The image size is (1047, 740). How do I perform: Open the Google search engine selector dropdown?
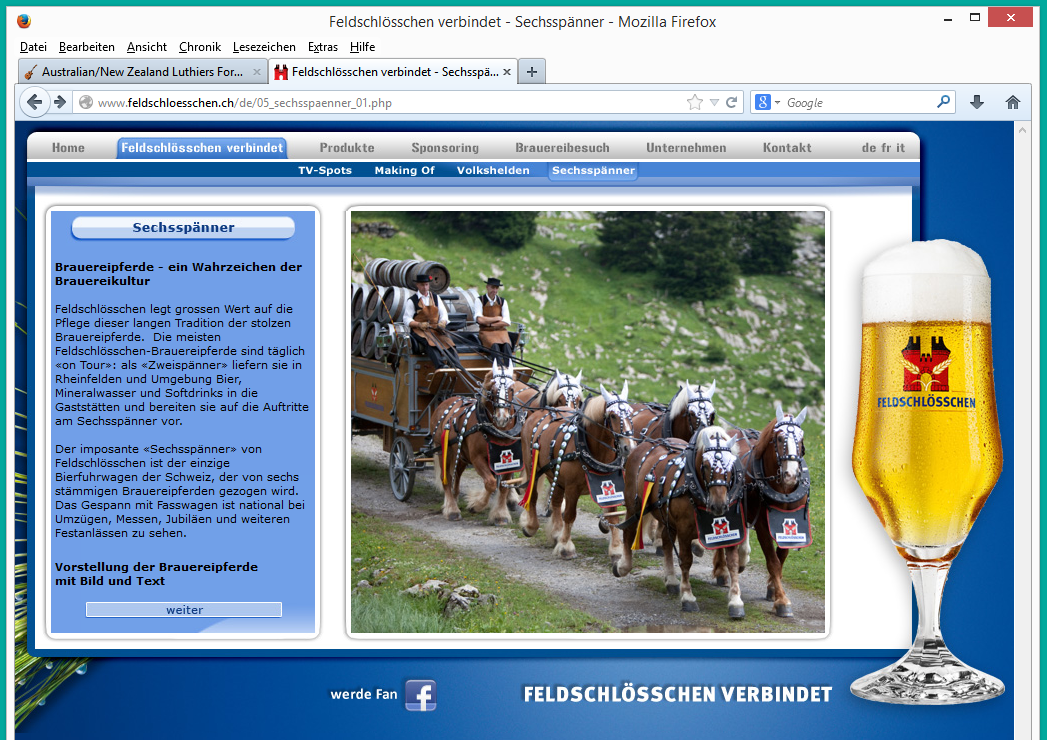coord(767,102)
